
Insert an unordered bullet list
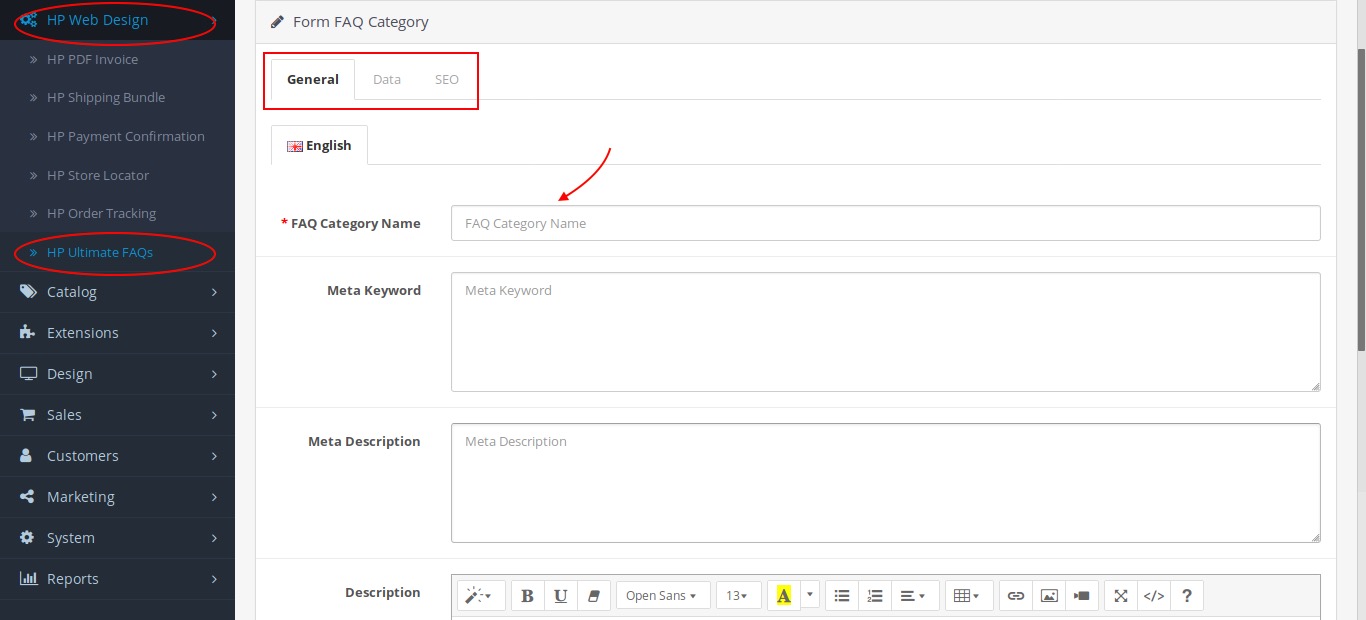point(842,596)
